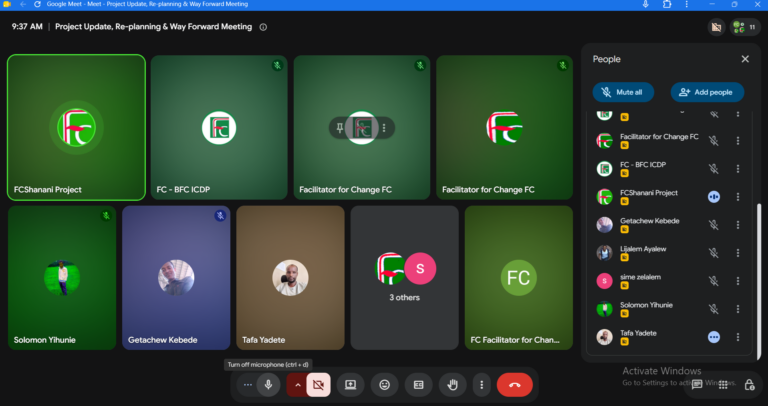Open extensions puzzle icon in title bar
768x406 pixels.
click(667, 4)
